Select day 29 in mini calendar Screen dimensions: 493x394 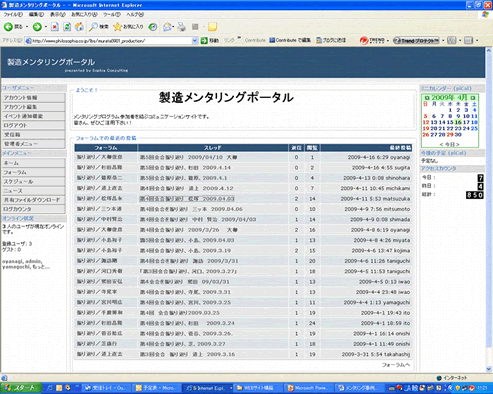pos(450,135)
